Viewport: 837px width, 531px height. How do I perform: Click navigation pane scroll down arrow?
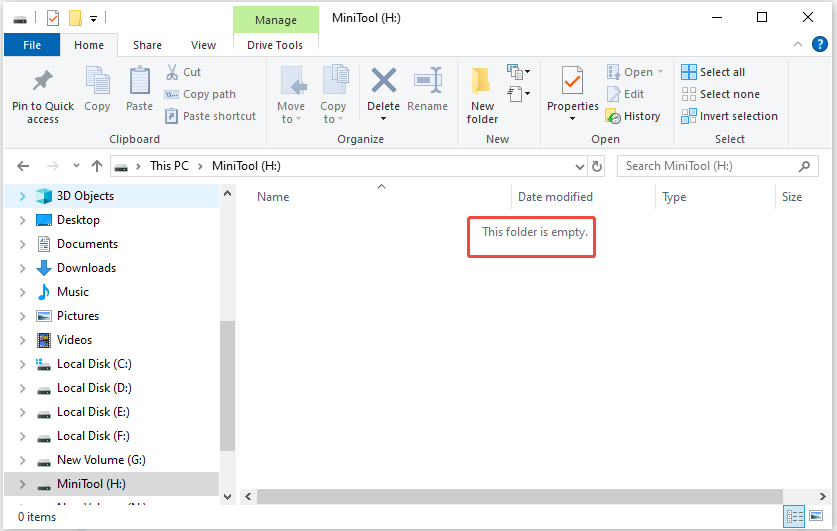tap(227, 497)
